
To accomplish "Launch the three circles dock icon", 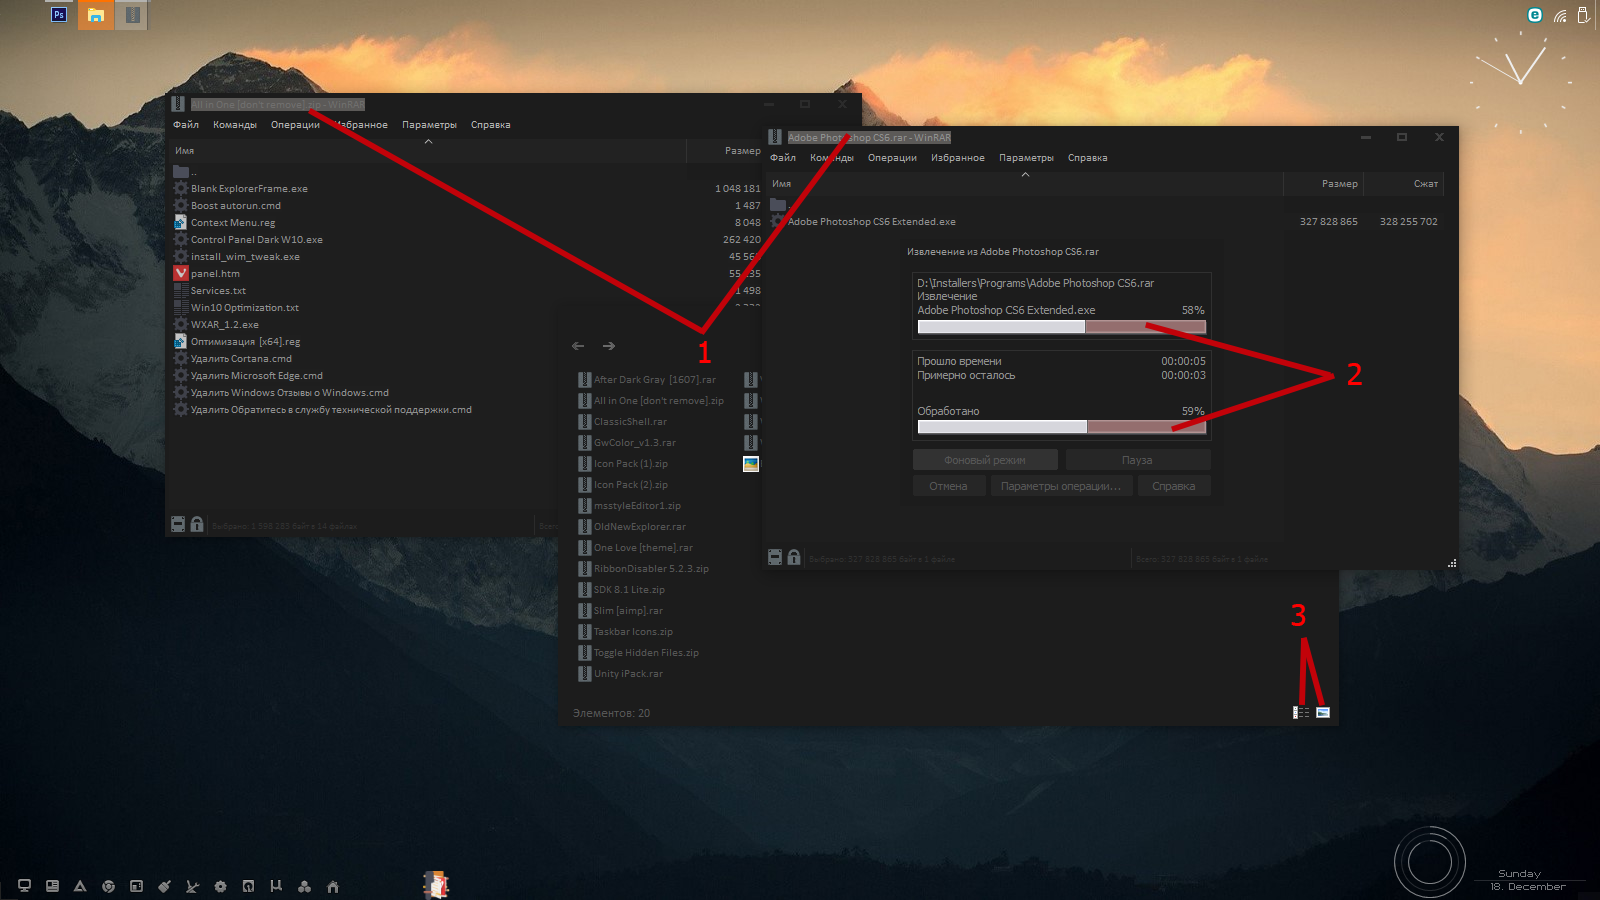I will pos(304,886).
